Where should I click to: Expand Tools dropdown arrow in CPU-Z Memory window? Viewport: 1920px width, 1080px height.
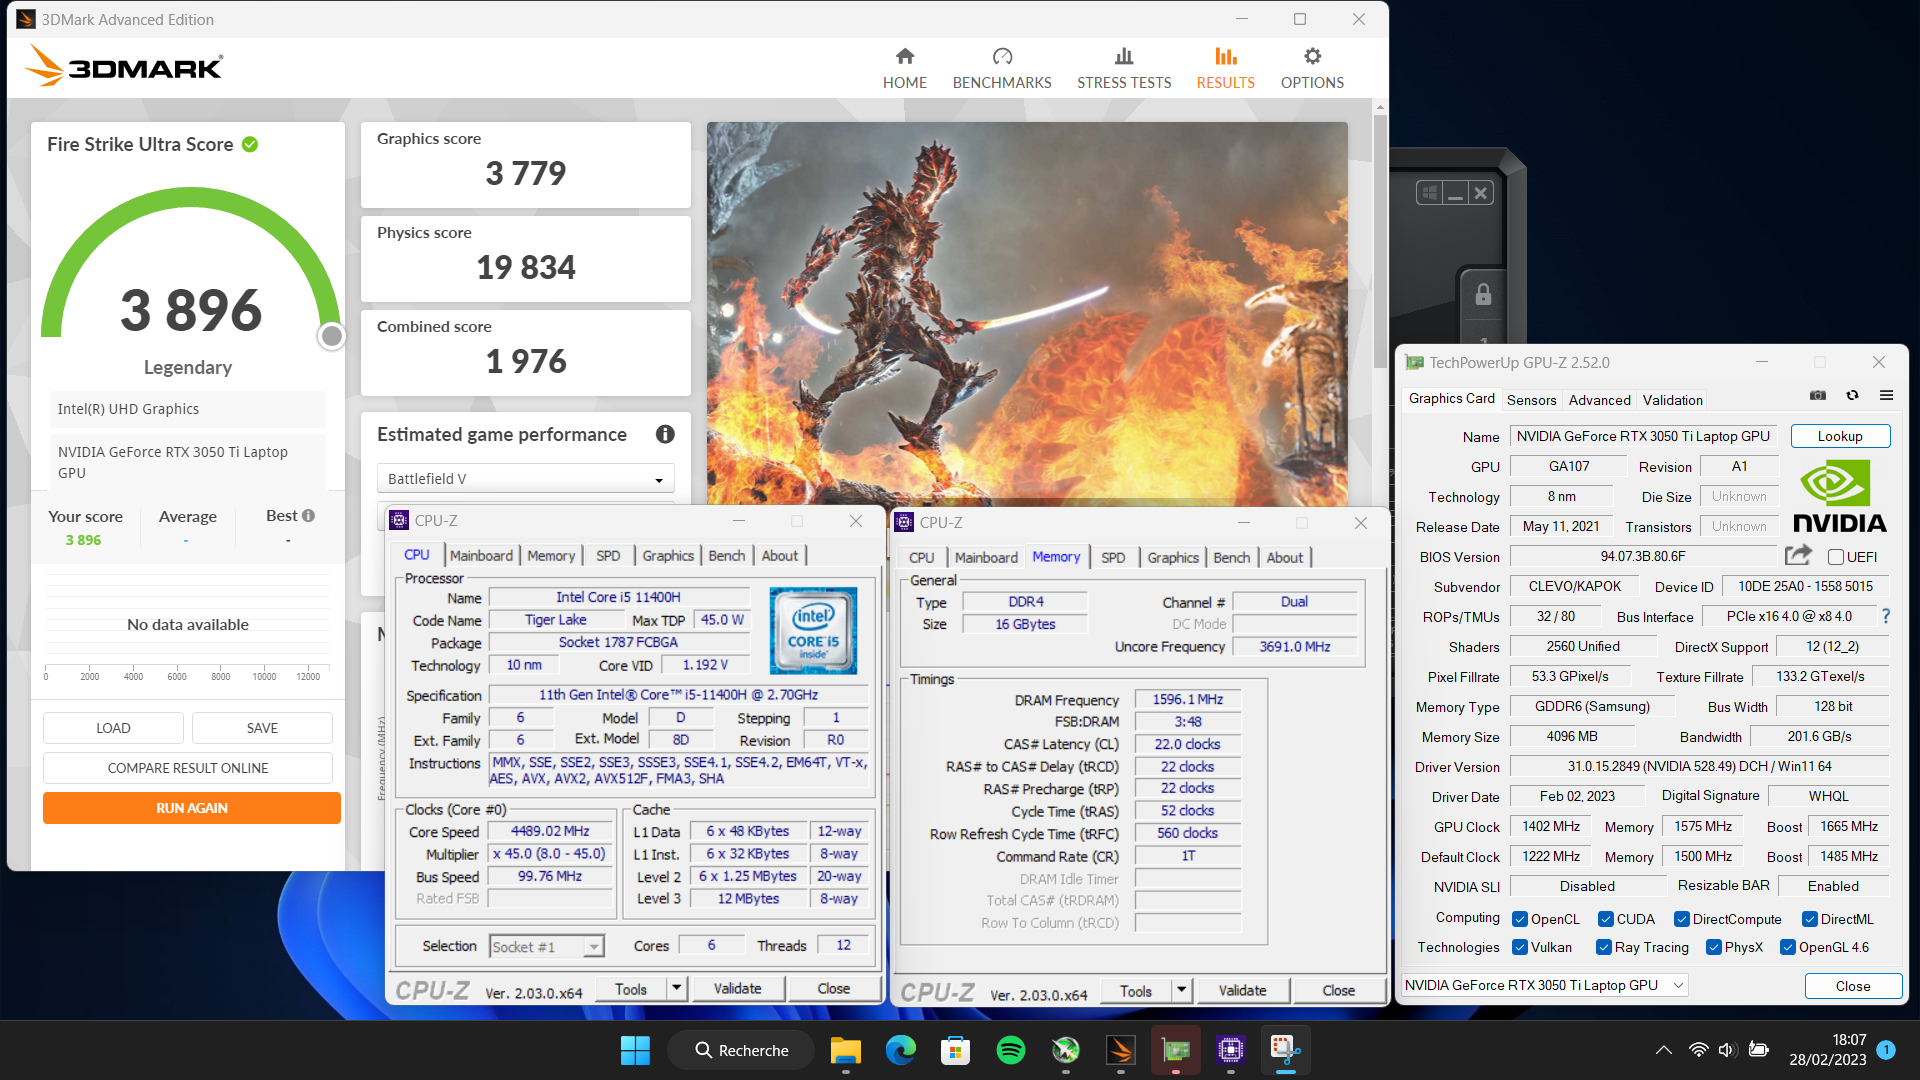pos(1182,990)
